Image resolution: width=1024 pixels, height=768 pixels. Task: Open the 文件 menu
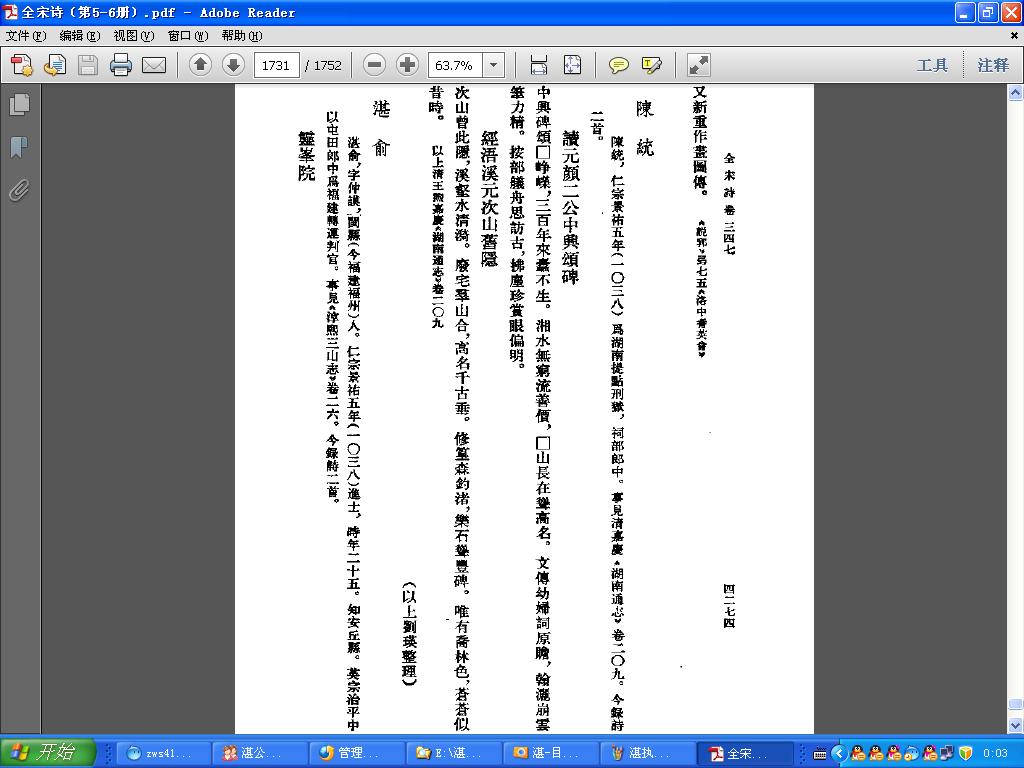pos(26,35)
